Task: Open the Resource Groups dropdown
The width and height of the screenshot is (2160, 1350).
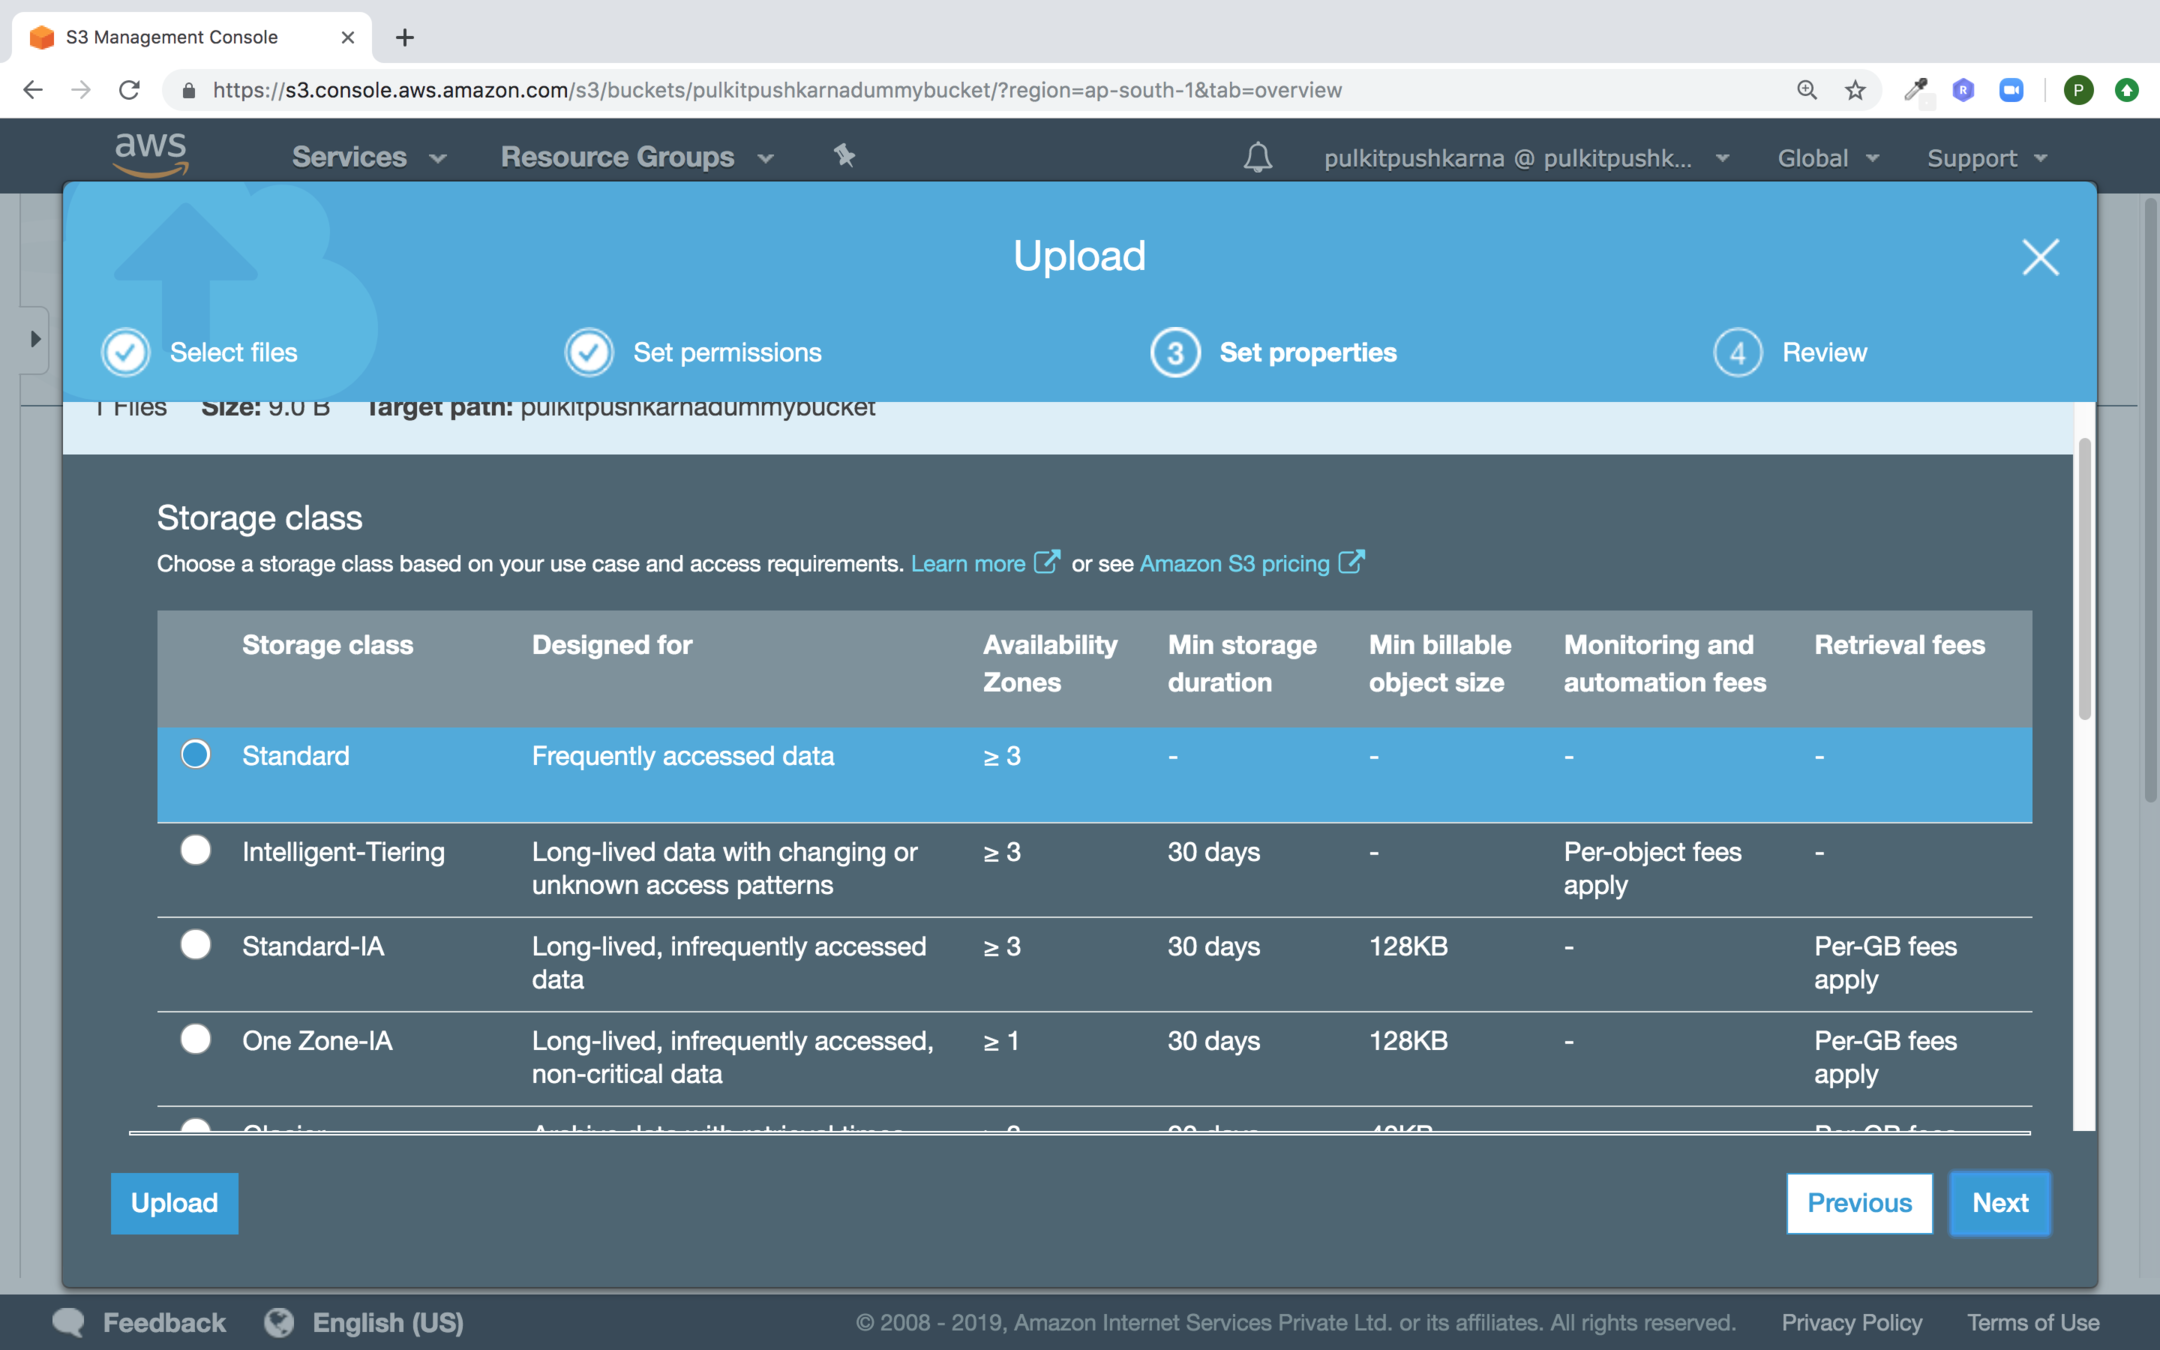Action: 637,157
